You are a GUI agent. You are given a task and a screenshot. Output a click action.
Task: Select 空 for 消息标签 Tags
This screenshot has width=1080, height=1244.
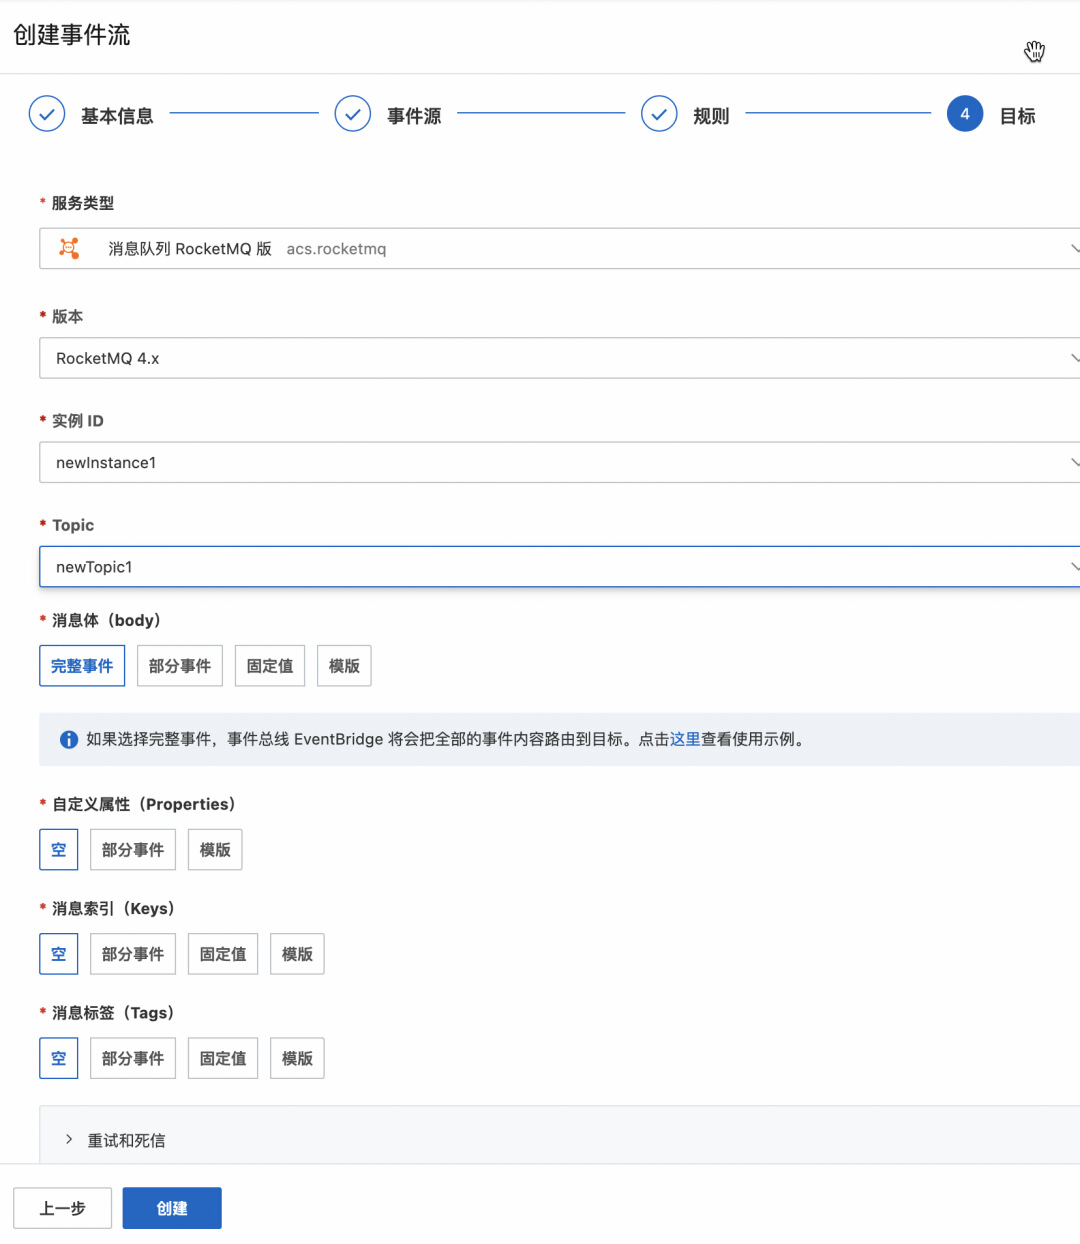[59, 1058]
